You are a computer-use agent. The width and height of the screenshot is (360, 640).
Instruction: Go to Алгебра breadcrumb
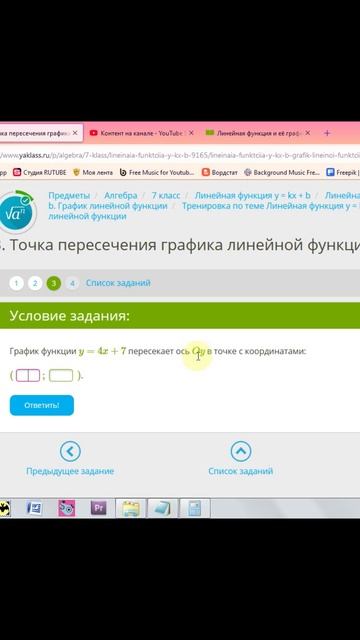pos(120,196)
